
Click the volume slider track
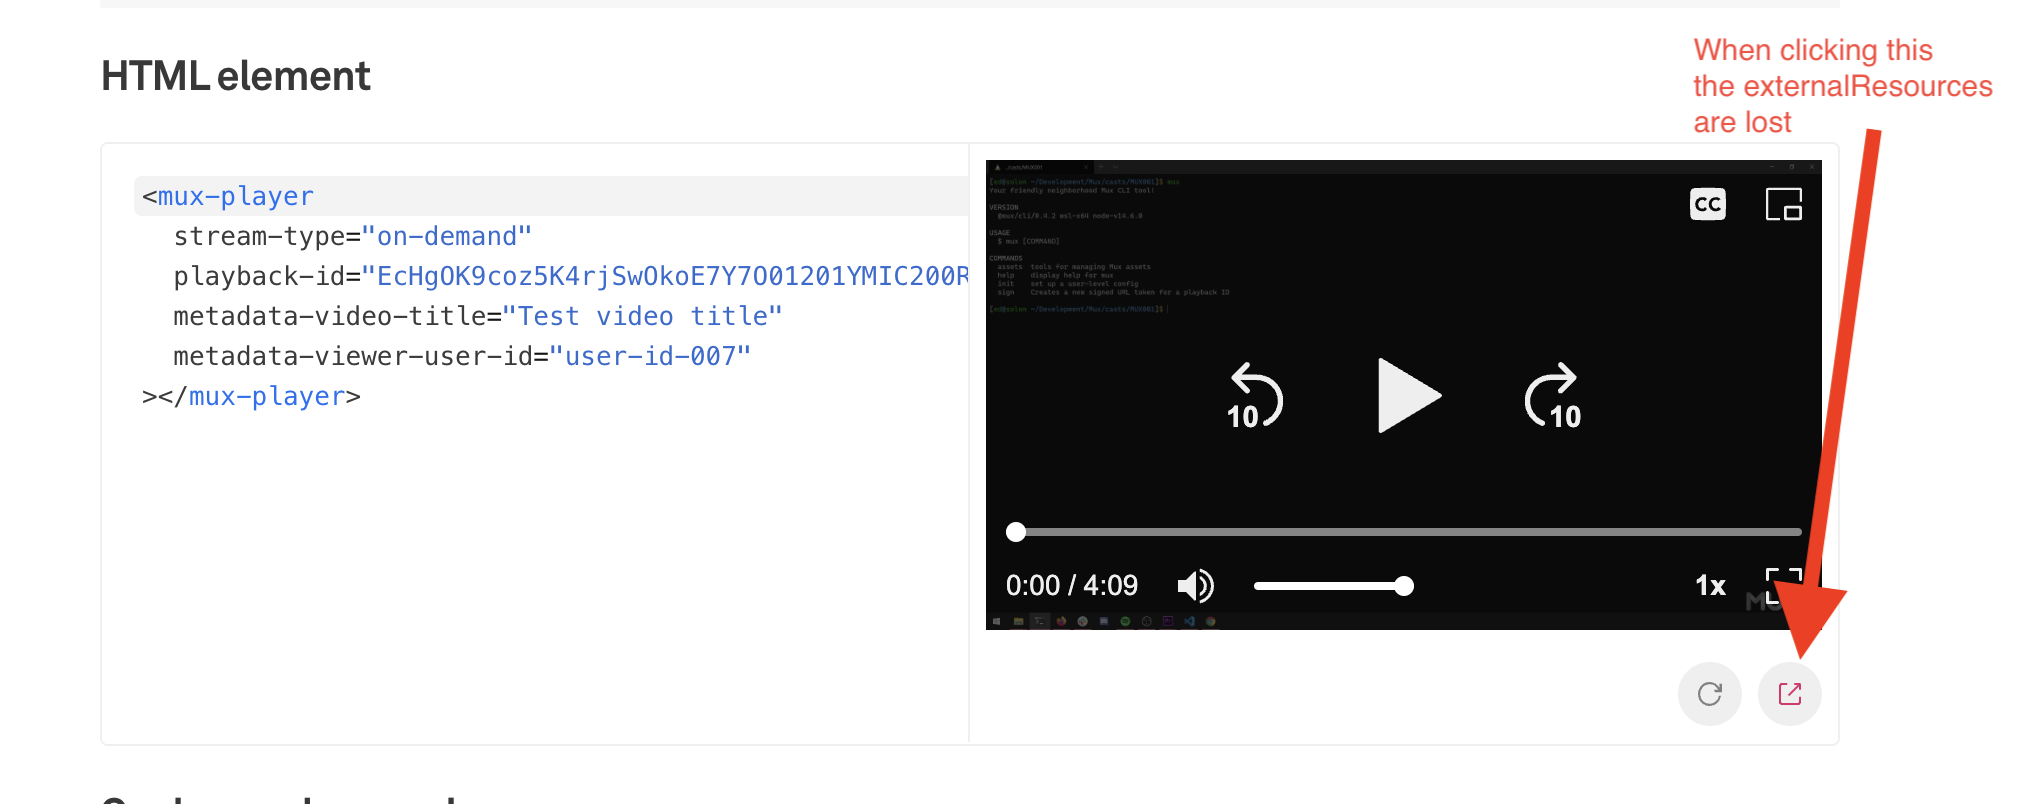tap(1333, 586)
